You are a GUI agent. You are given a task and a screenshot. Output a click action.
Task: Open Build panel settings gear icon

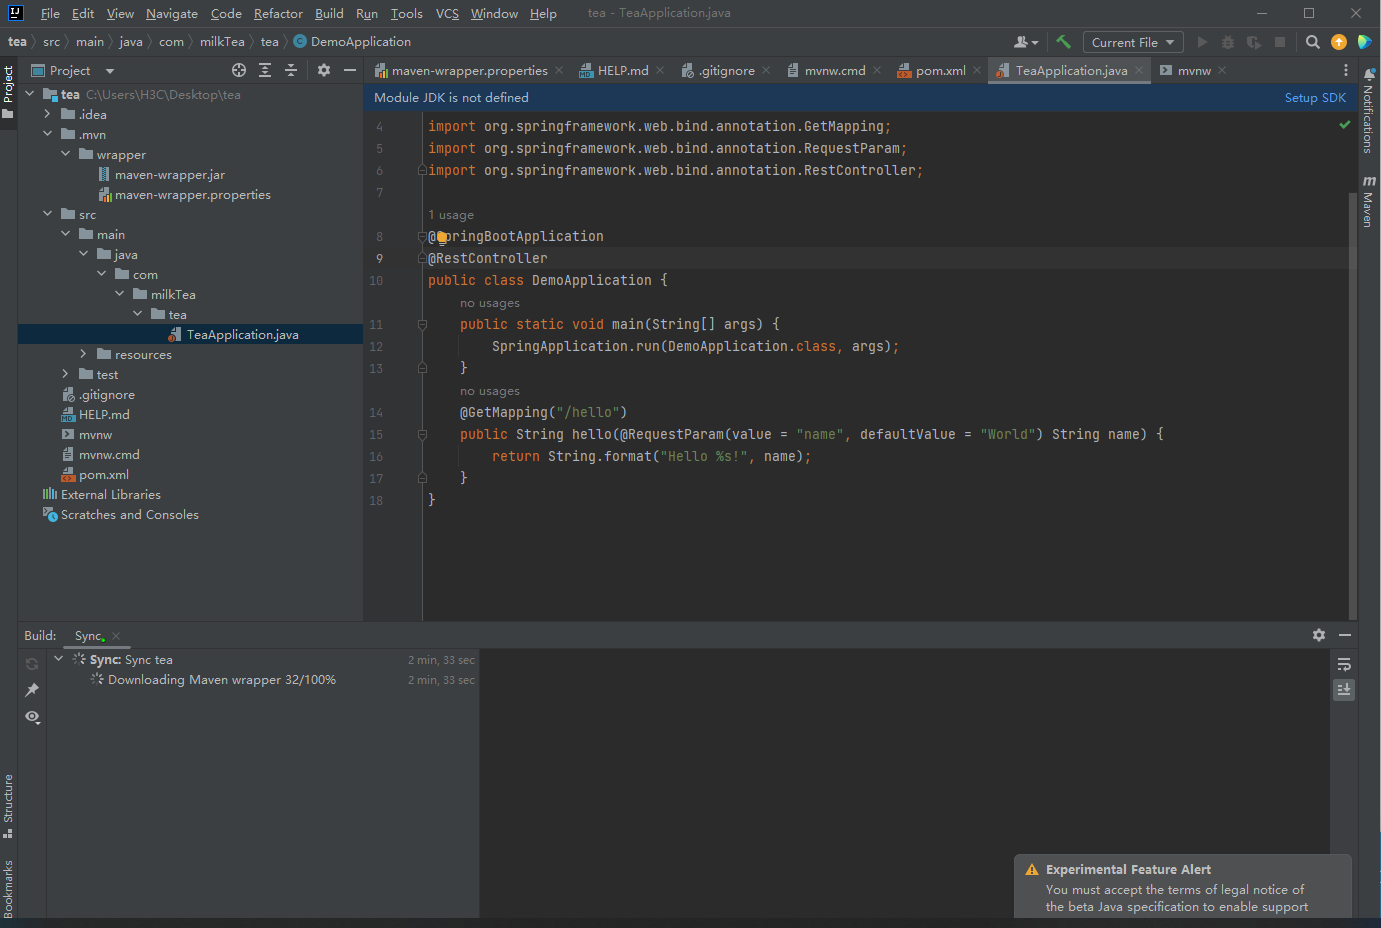click(x=1319, y=635)
